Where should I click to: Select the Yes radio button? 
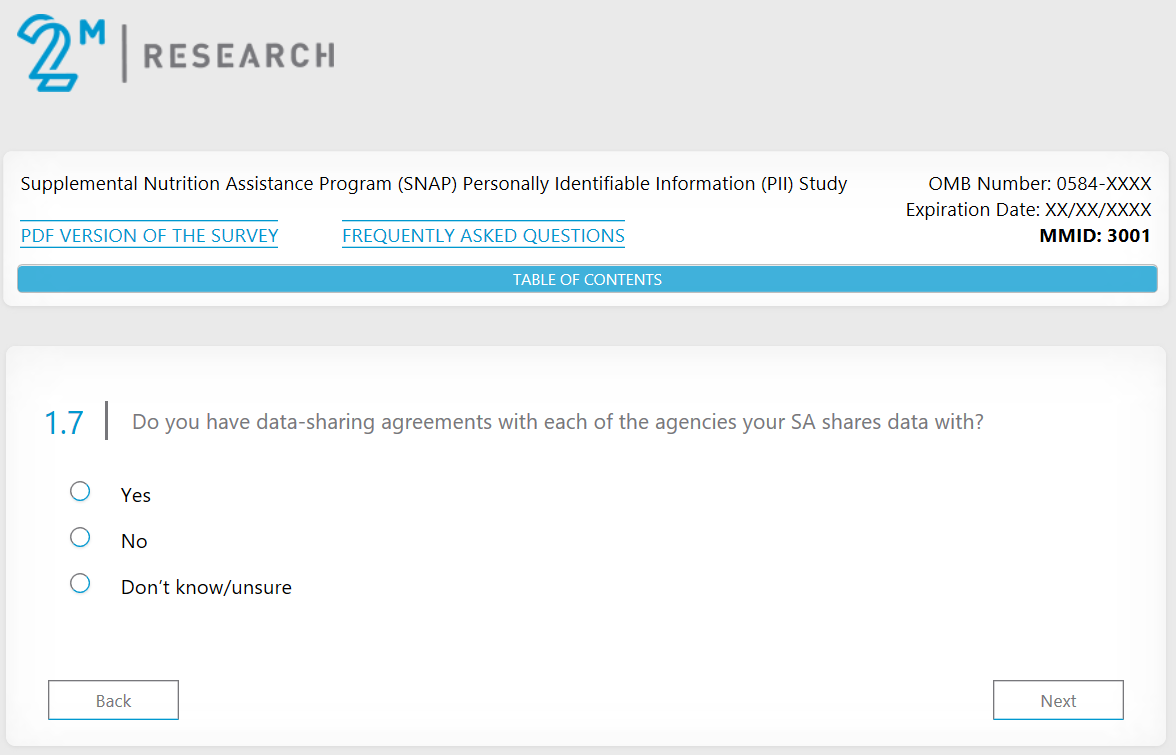(x=80, y=491)
